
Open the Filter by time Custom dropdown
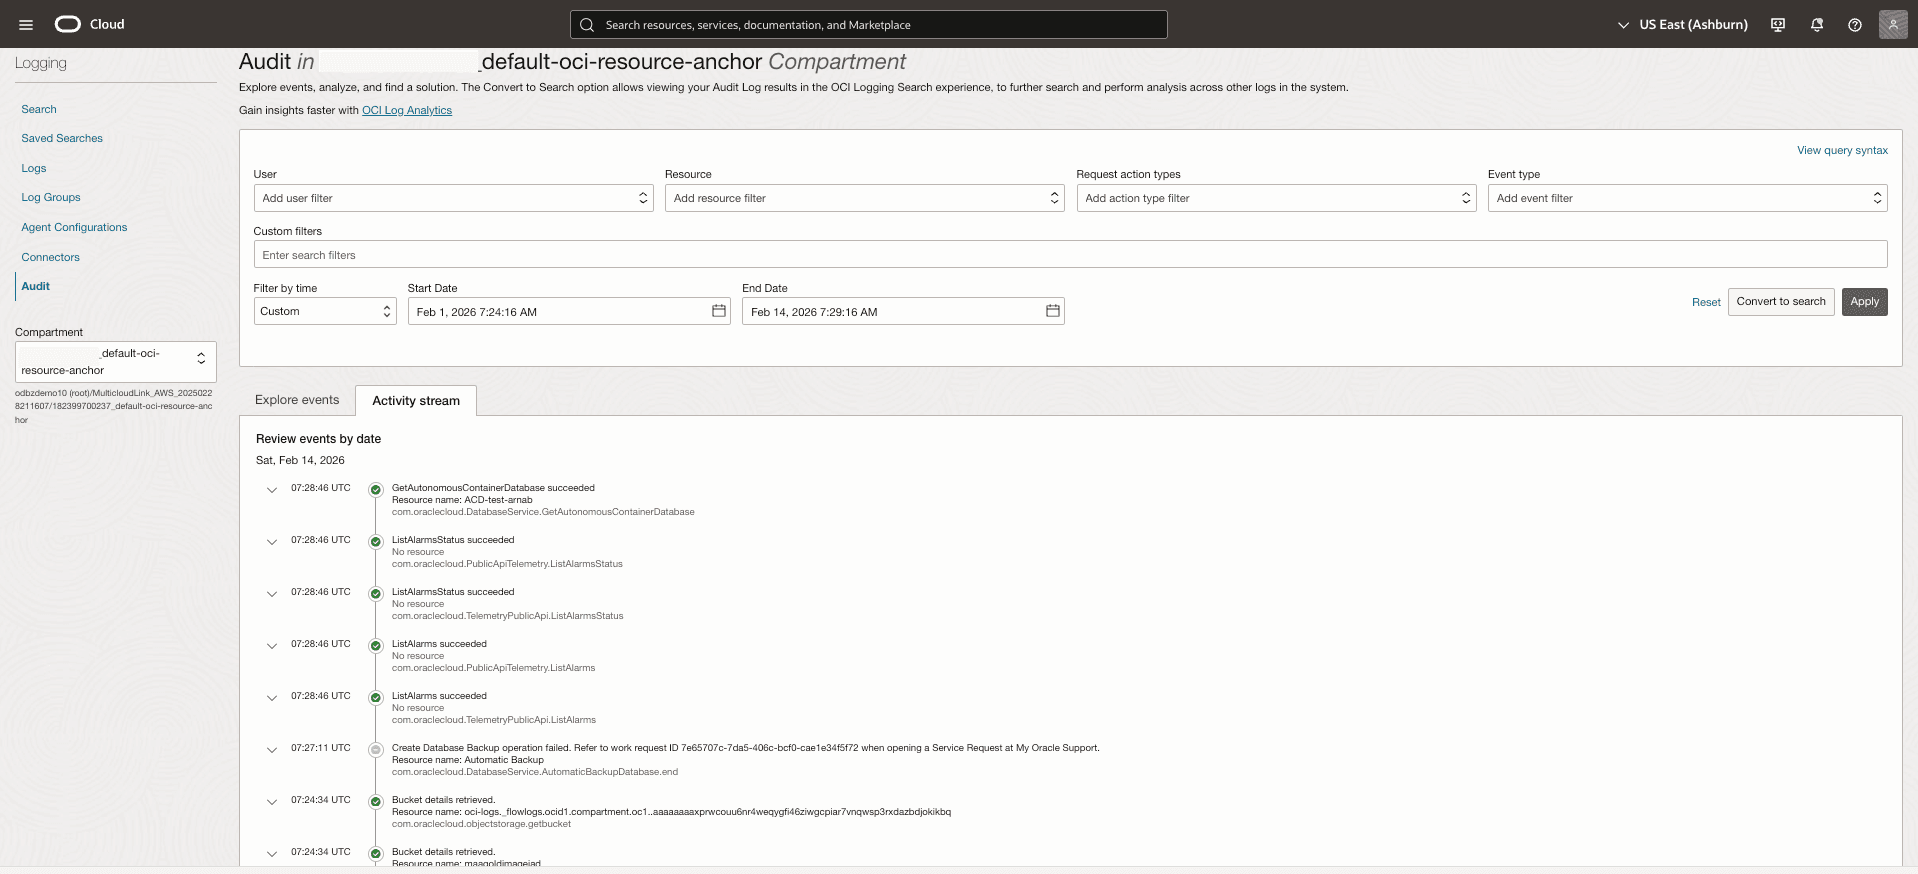pyautogui.click(x=325, y=311)
